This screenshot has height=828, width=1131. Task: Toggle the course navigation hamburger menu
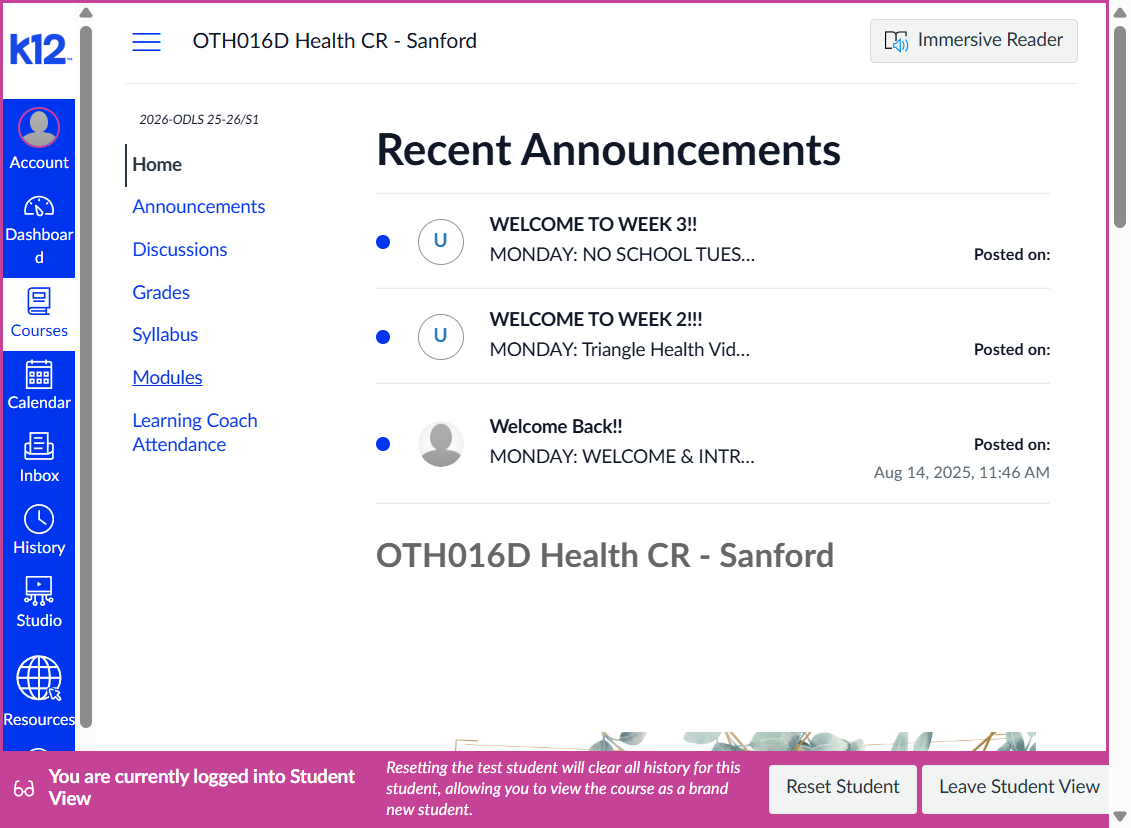pyautogui.click(x=146, y=42)
